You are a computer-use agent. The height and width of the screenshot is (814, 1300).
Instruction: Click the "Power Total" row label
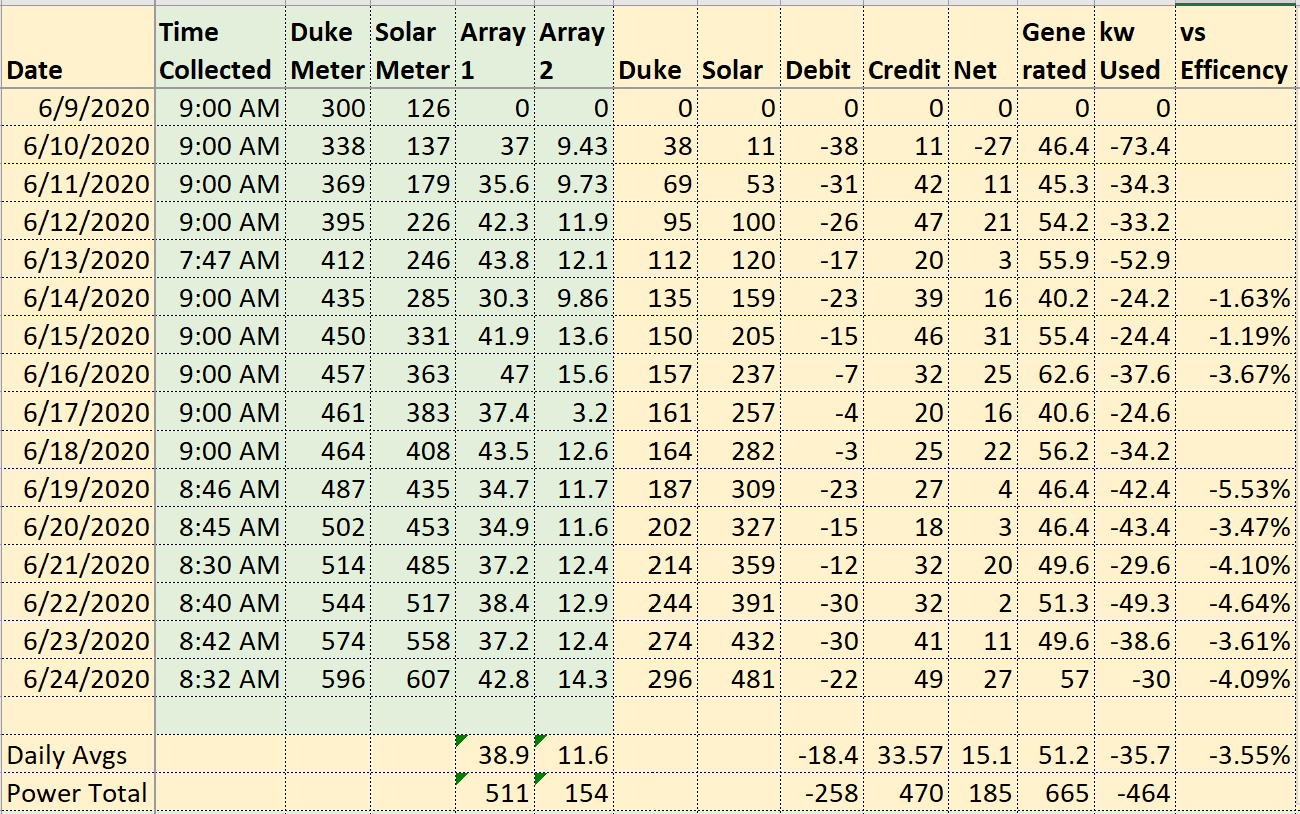78,792
